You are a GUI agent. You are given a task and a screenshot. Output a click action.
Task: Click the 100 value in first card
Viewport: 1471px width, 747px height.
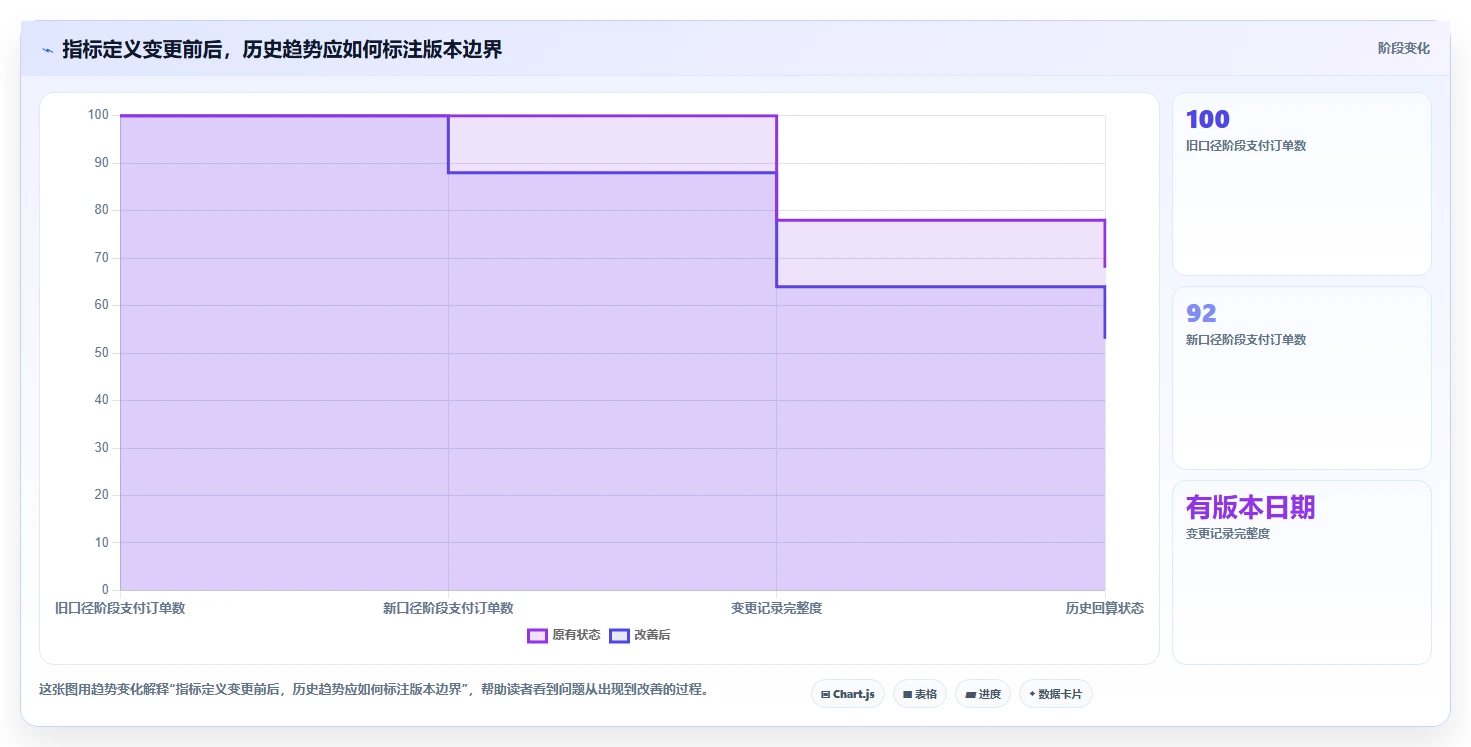click(1207, 119)
